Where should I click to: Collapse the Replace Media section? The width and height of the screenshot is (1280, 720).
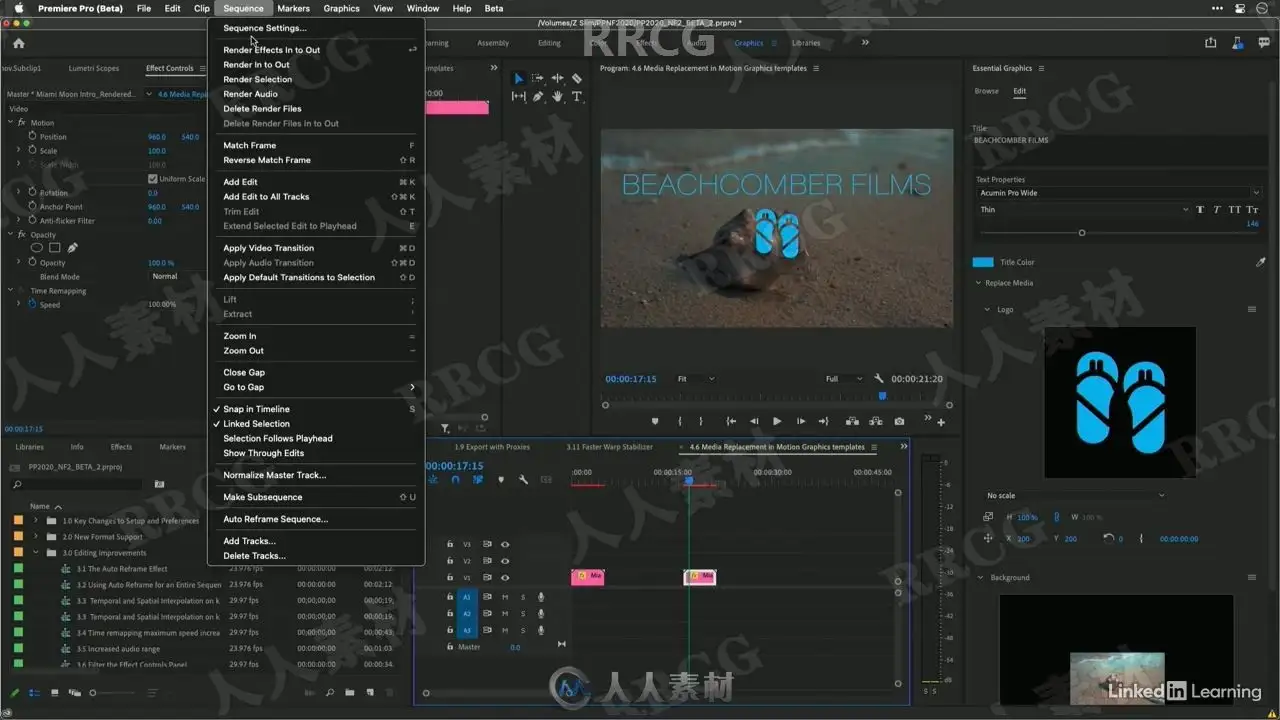pyautogui.click(x=979, y=283)
